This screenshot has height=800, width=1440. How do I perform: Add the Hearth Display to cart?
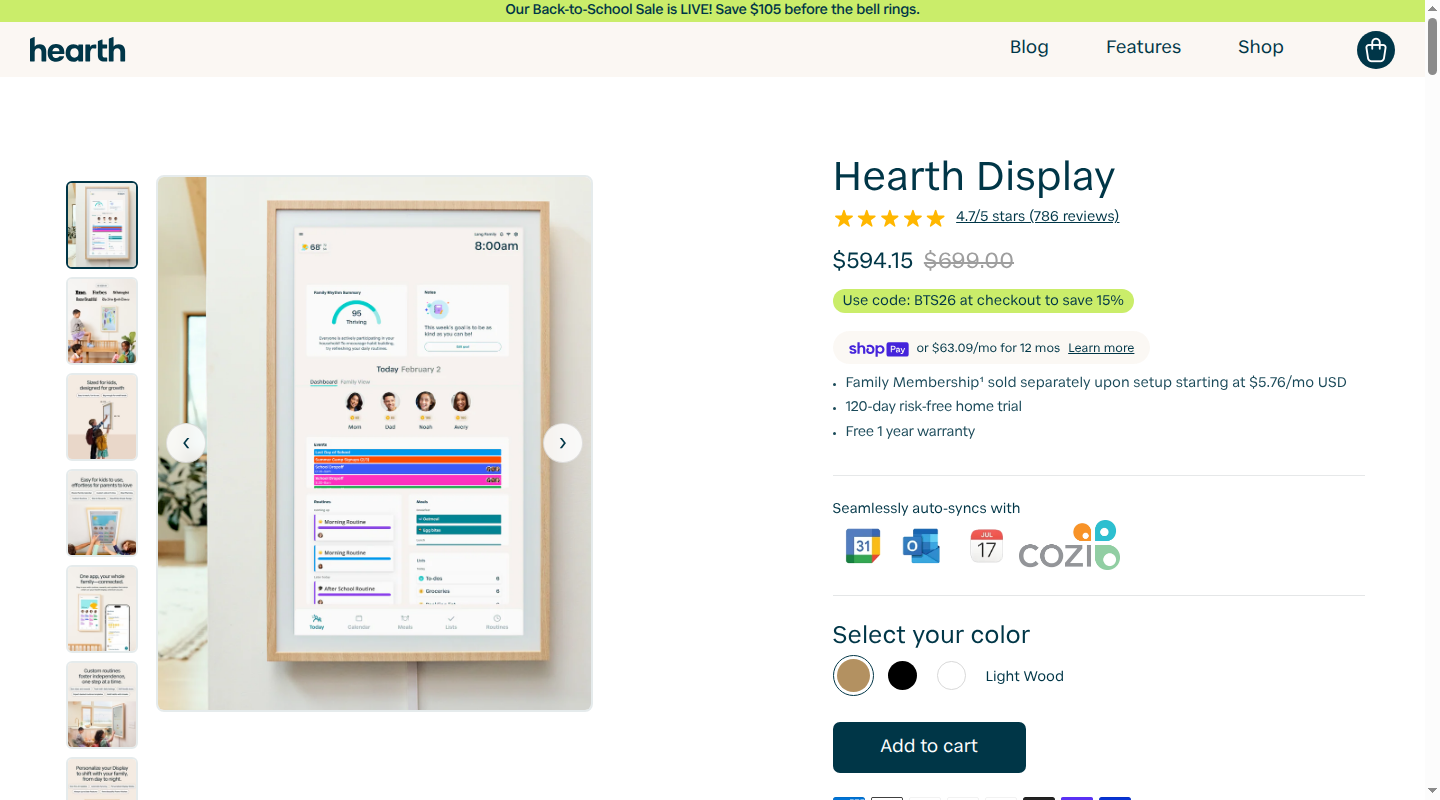coord(929,747)
